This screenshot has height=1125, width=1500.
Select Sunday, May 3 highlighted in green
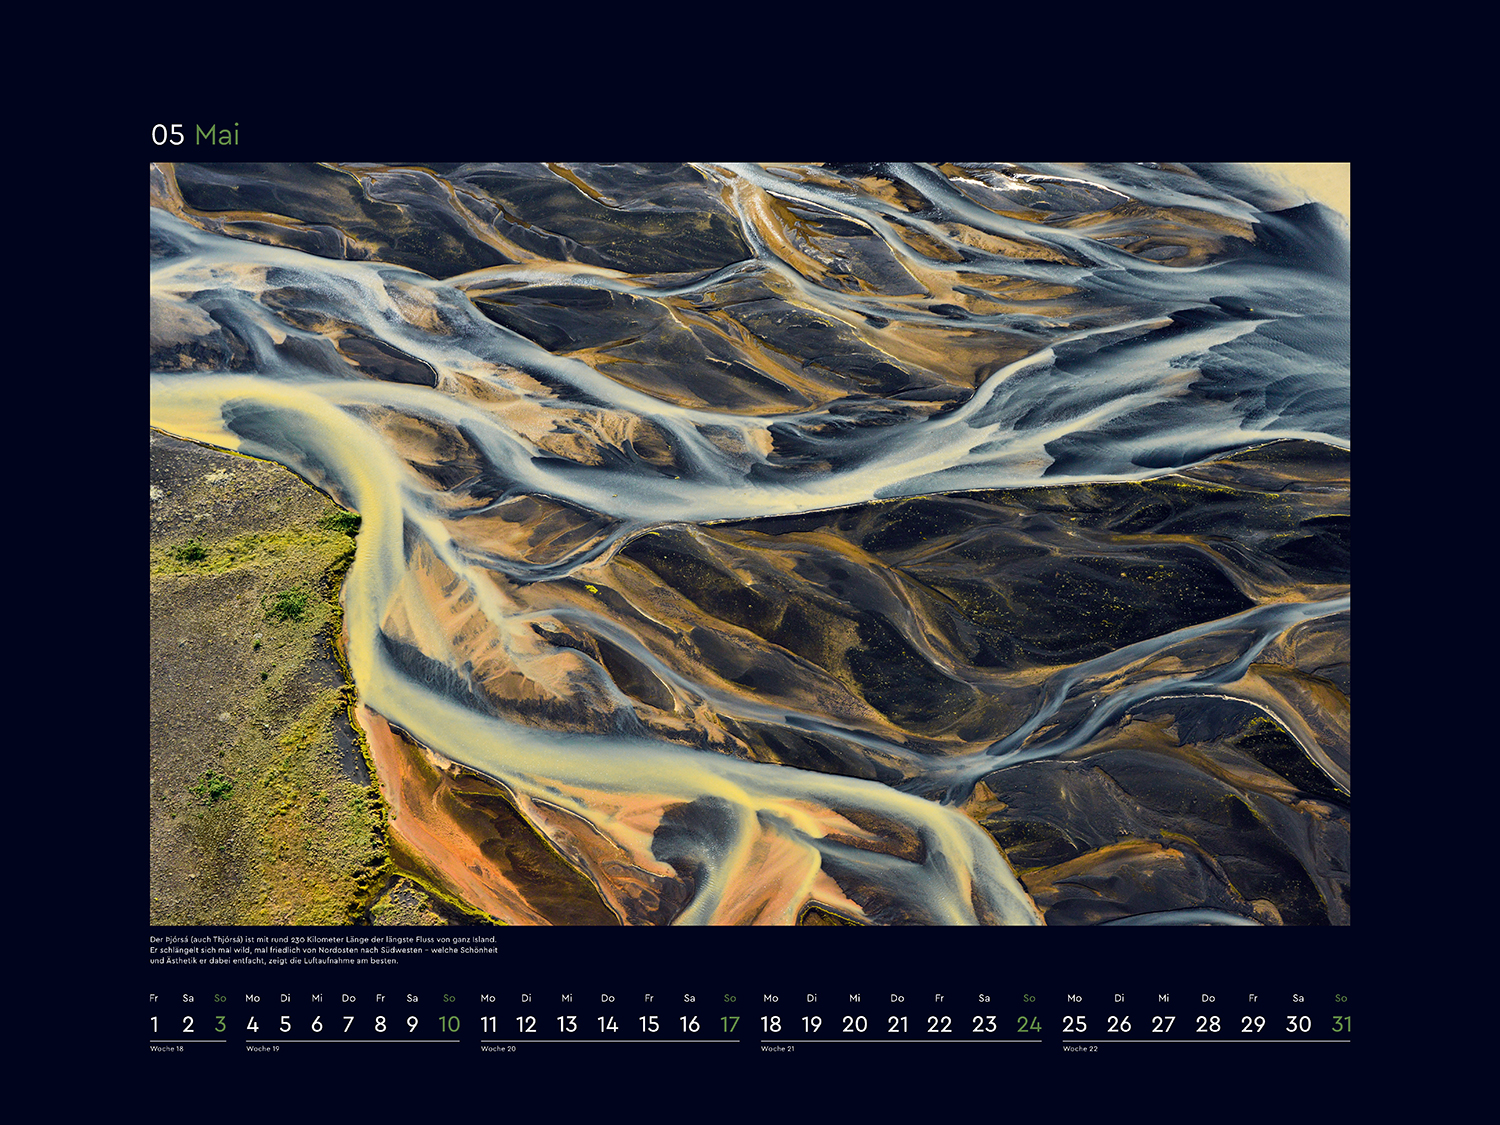click(220, 1024)
